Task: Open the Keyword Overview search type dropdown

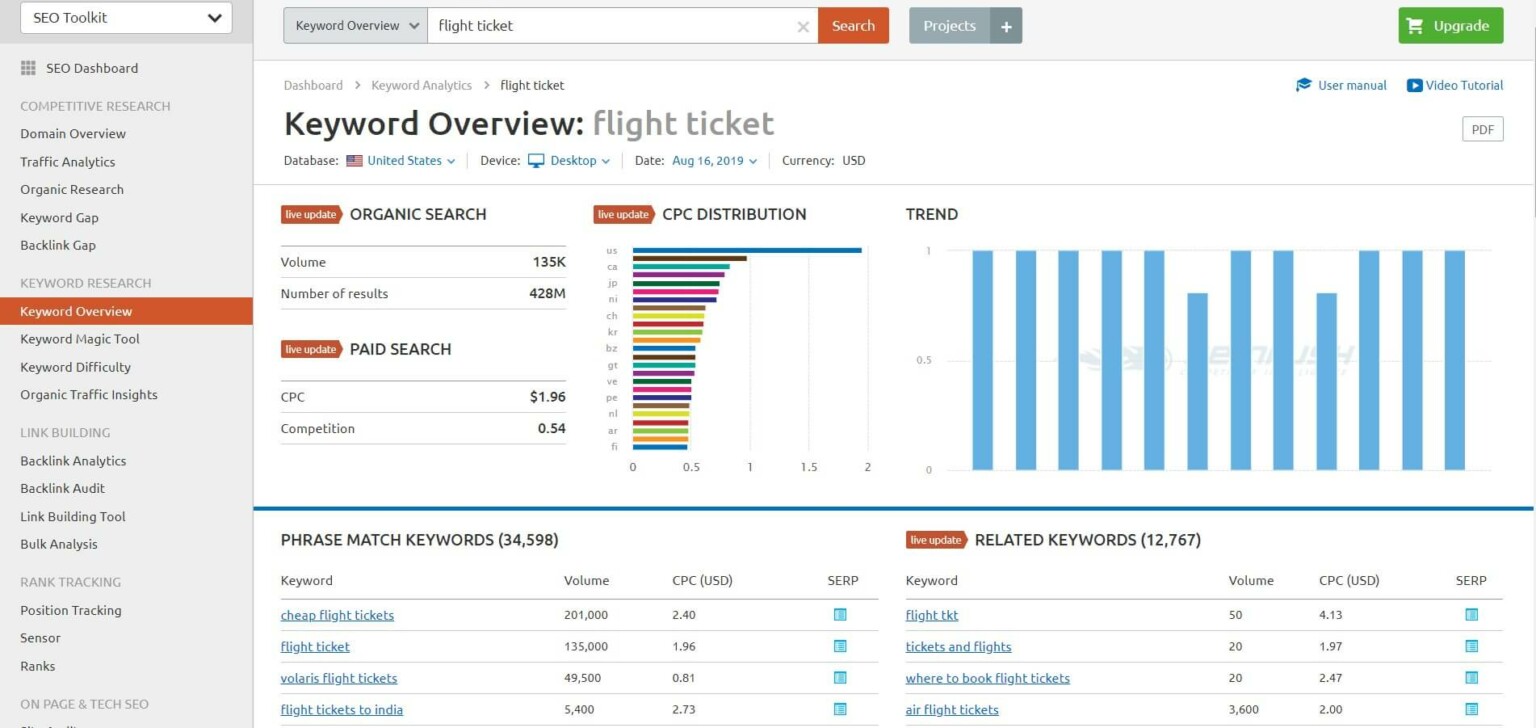Action: click(354, 25)
